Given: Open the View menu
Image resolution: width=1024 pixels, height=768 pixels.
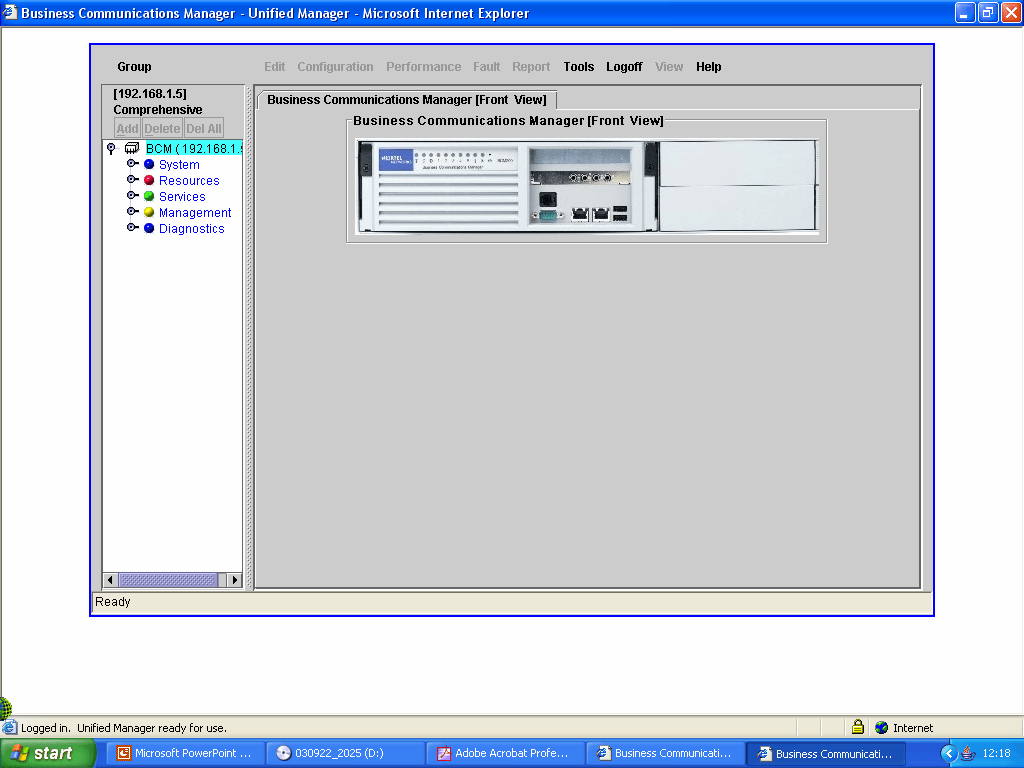Looking at the screenshot, I should (669, 67).
